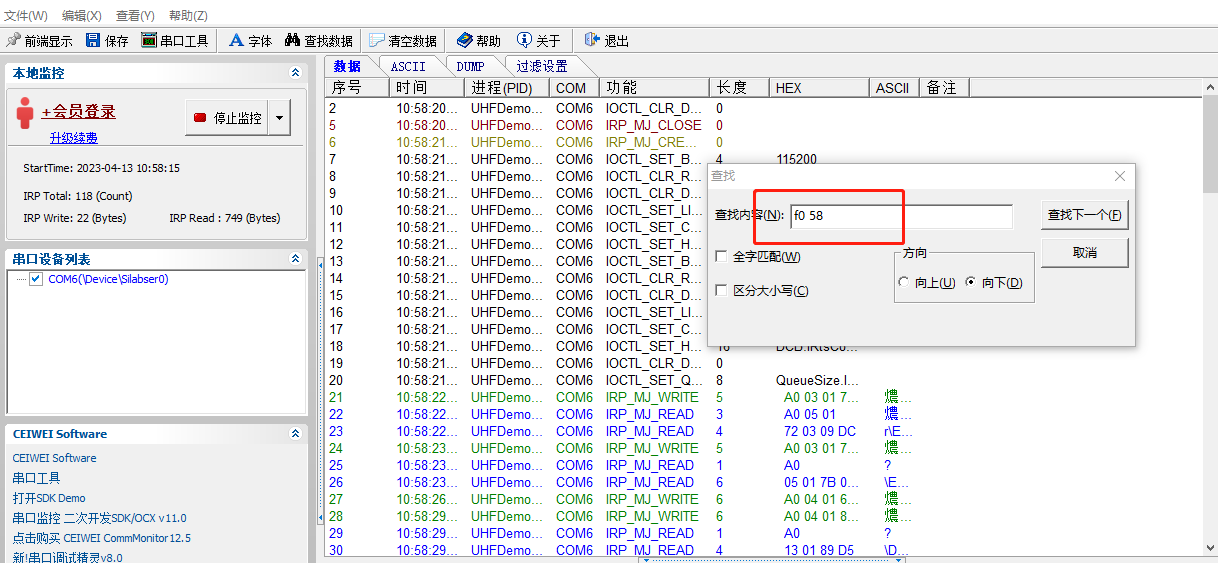Select row 23 with HEX 72 03 09 DC
The image size is (1218, 563).
point(765,431)
